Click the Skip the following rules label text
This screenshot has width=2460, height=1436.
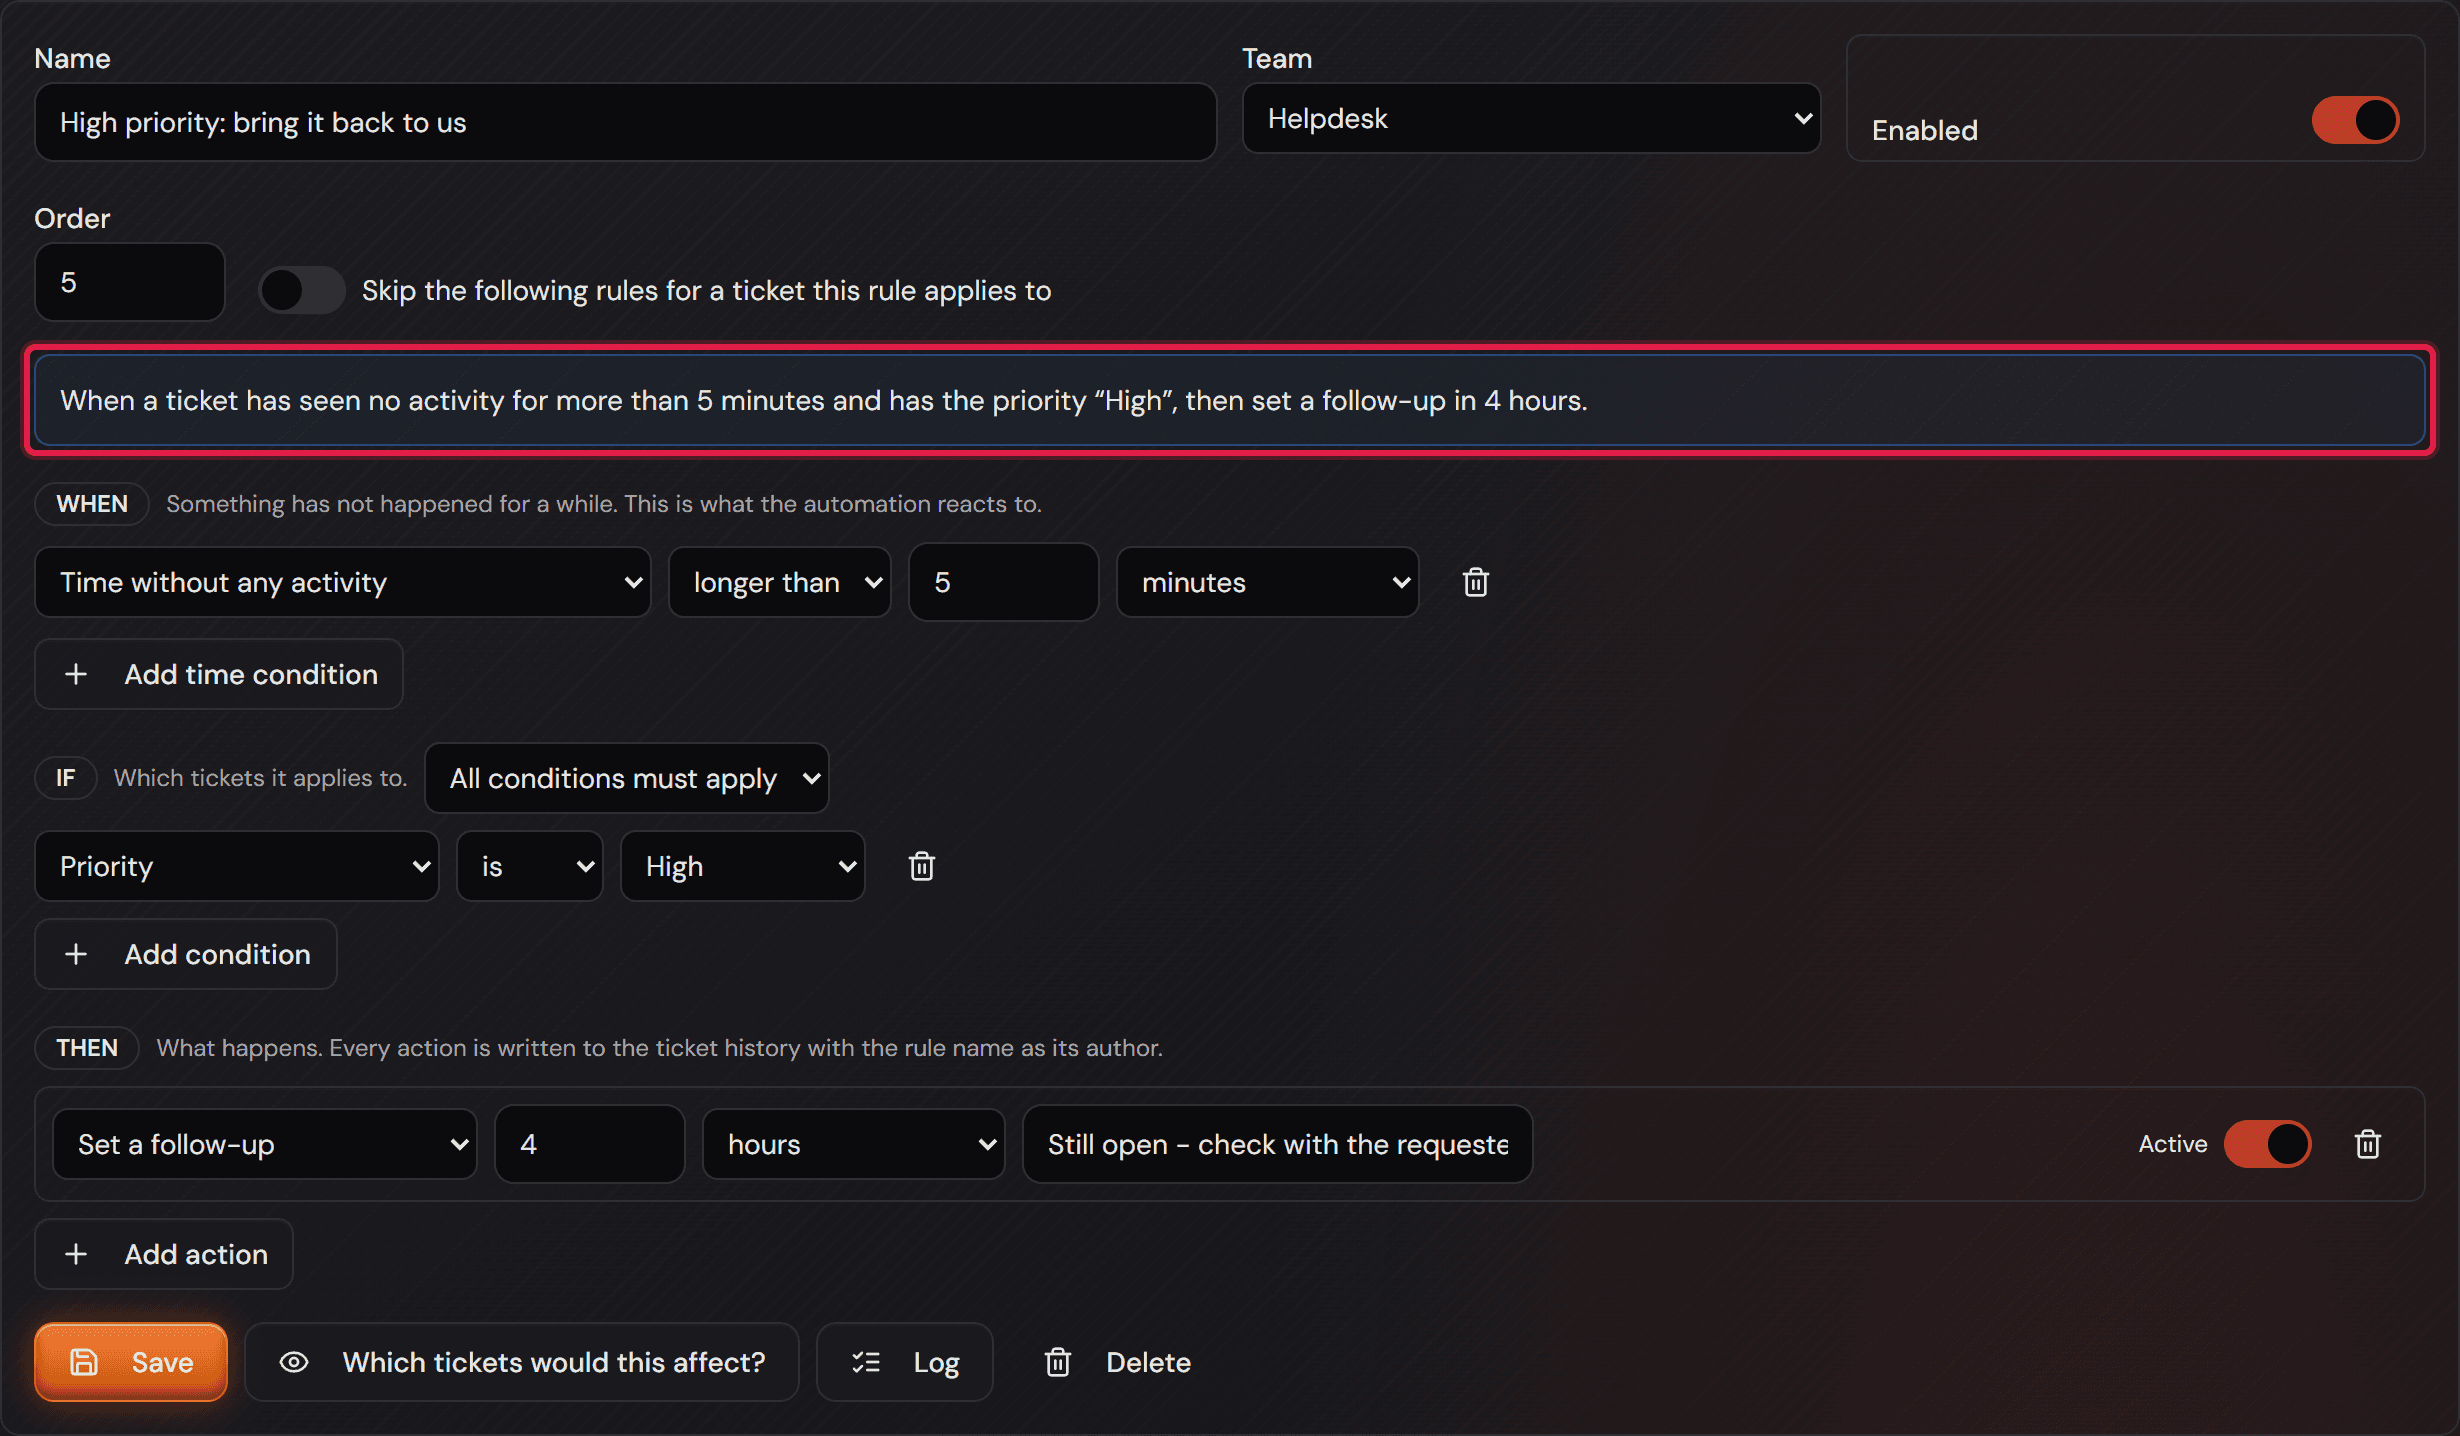pos(706,291)
